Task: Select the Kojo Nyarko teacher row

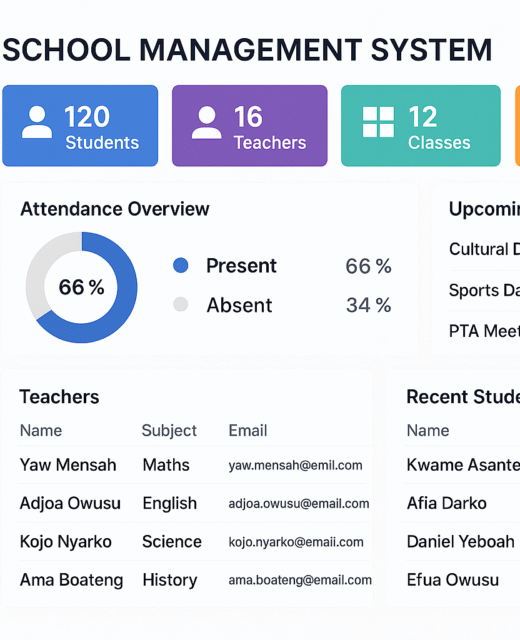Action: [194, 542]
